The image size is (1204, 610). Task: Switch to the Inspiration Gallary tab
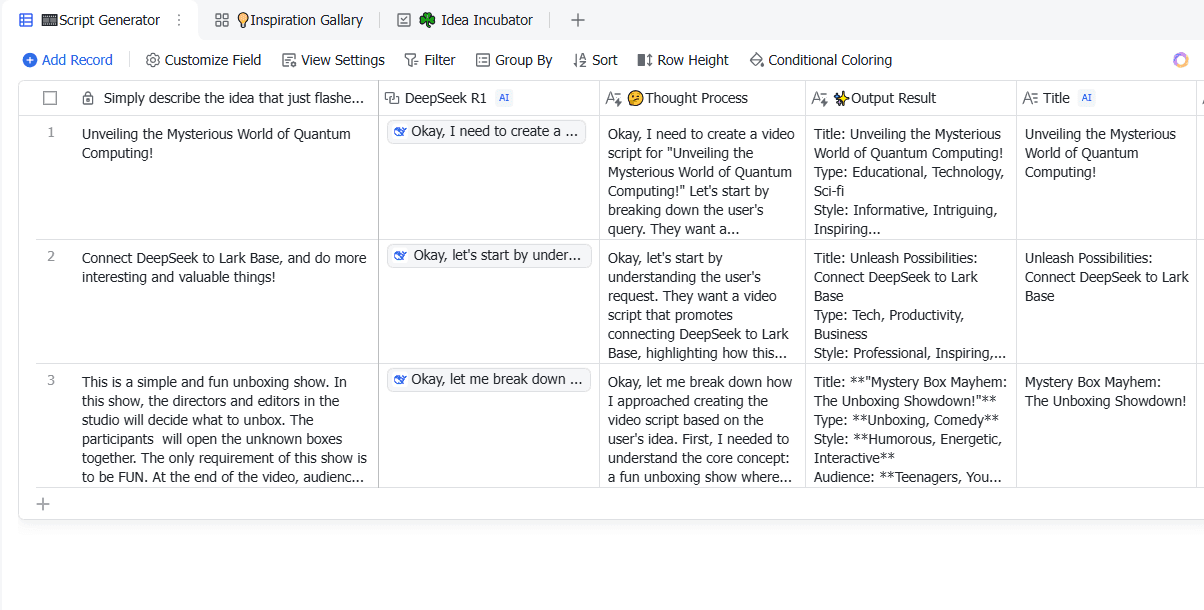pos(289,20)
